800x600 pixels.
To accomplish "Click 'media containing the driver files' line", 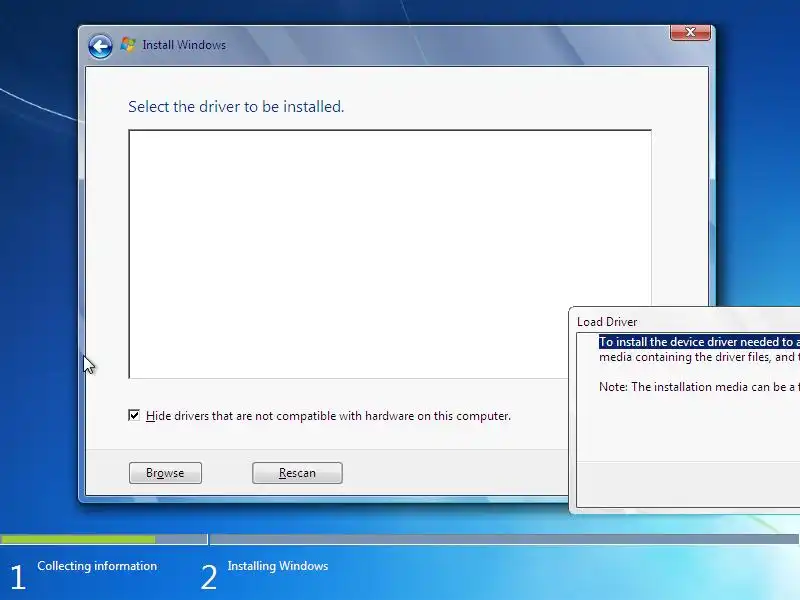I will (699, 357).
